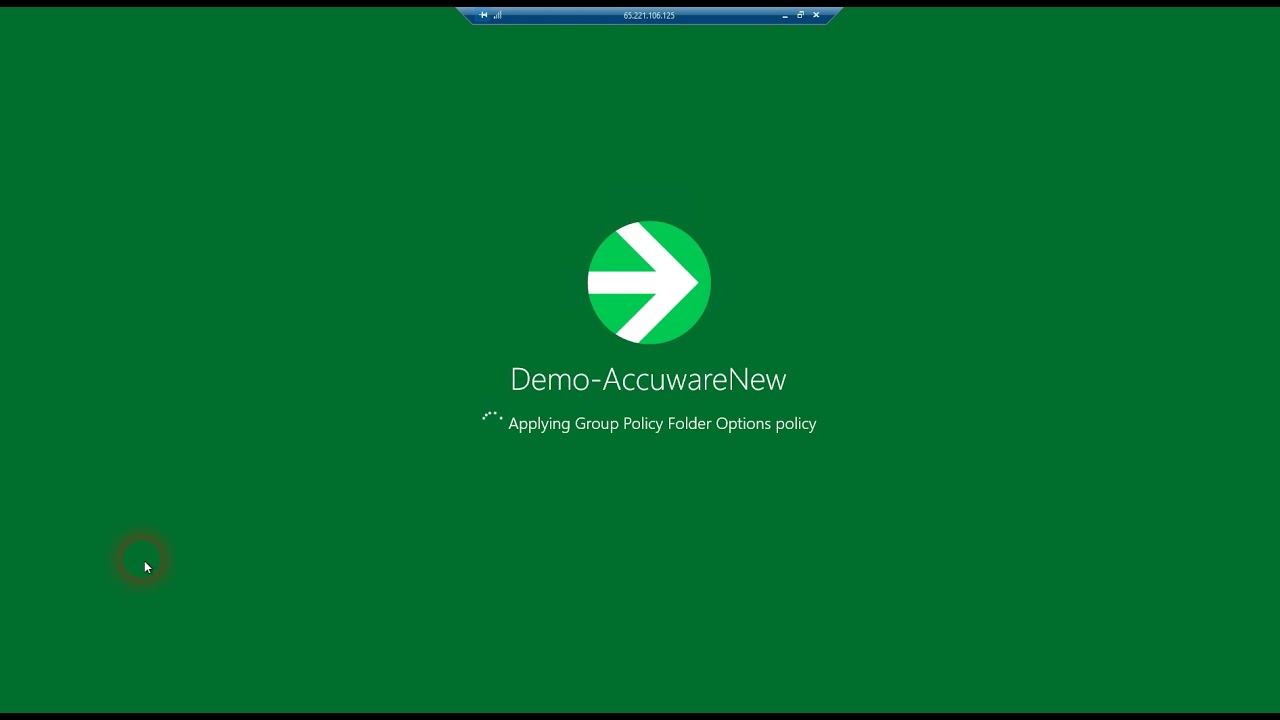
Task: Minimize the remote desktop session
Action: click(785, 15)
